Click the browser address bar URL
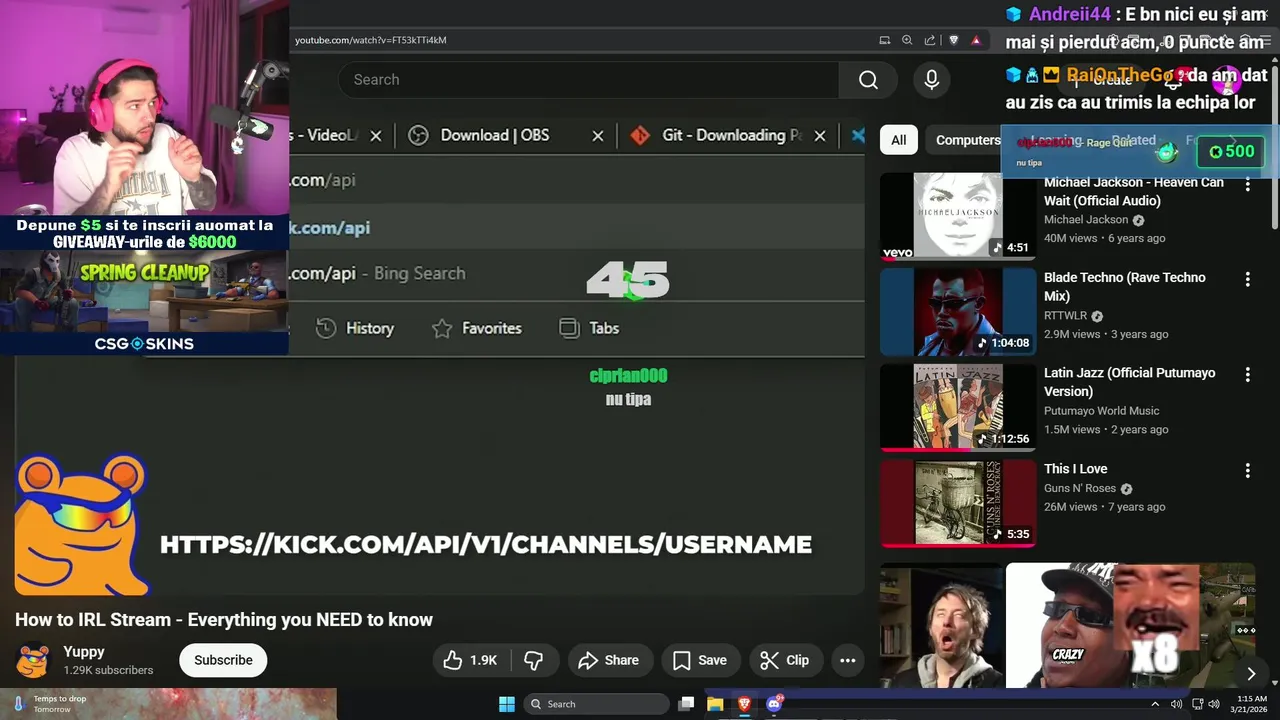The image size is (1280, 720). coord(371,40)
